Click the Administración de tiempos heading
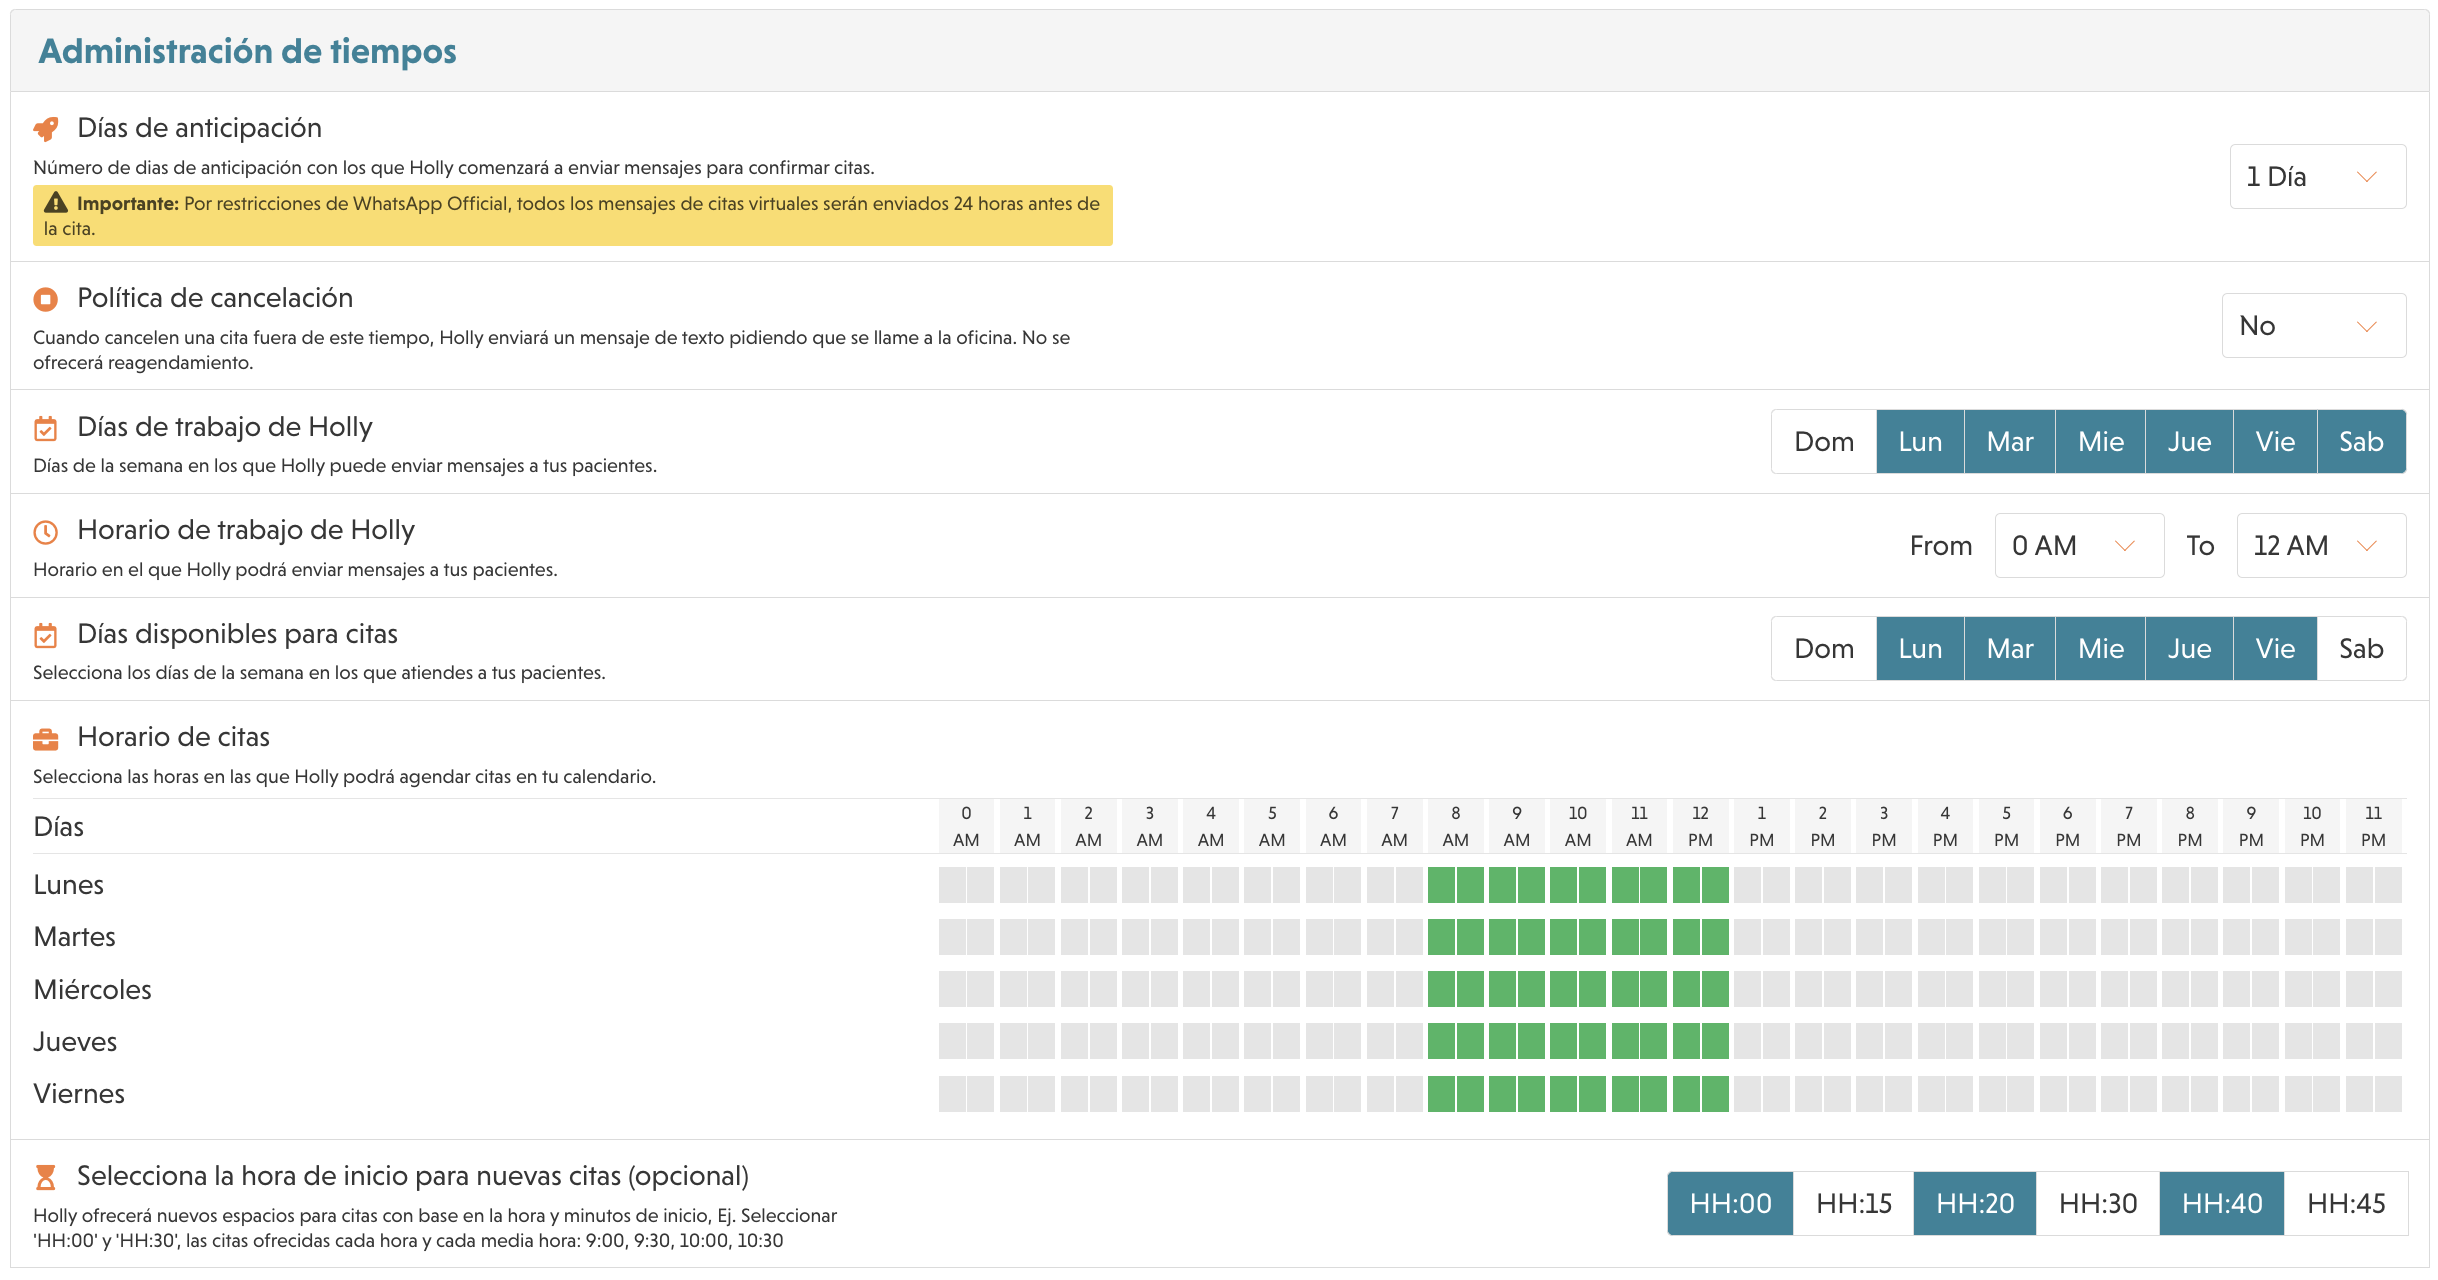Image resolution: width=2438 pixels, height=1280 pixels. (247, 51)
